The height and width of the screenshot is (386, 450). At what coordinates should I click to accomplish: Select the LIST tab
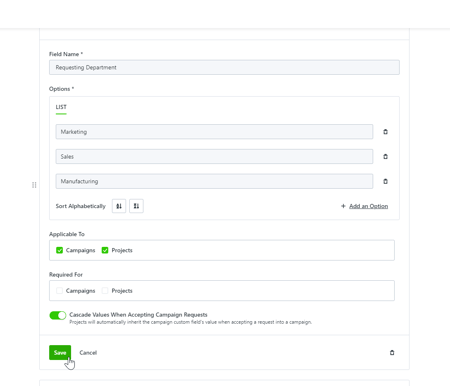(61, 107)
